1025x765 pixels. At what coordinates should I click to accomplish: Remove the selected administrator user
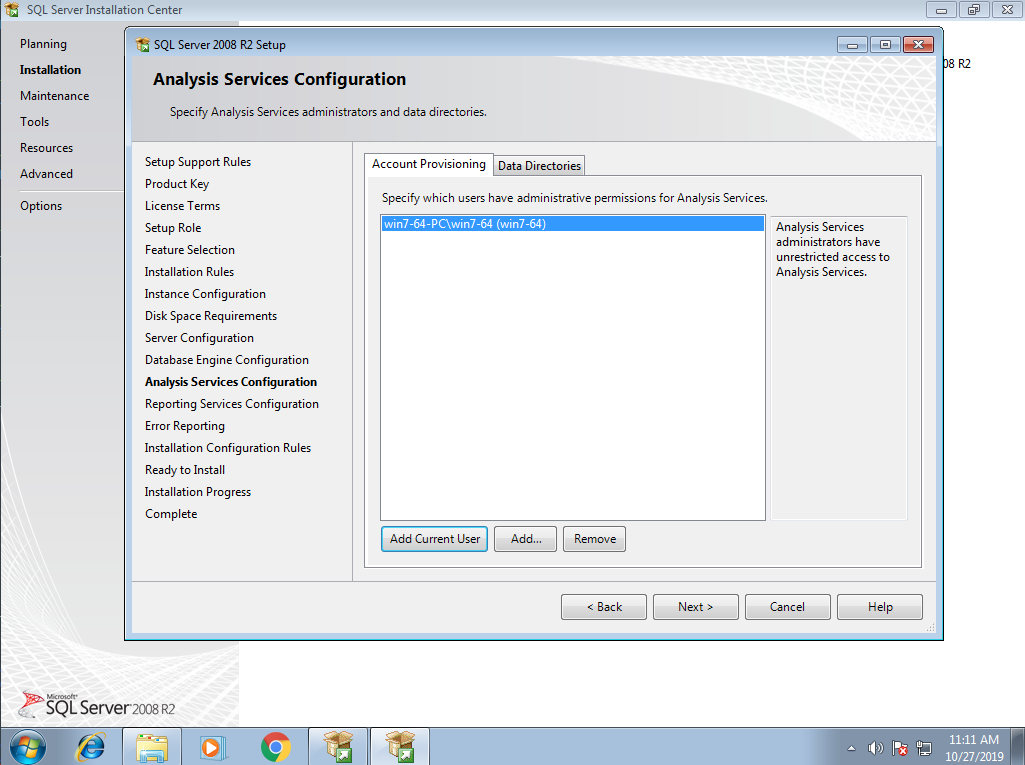pos(594,539)
